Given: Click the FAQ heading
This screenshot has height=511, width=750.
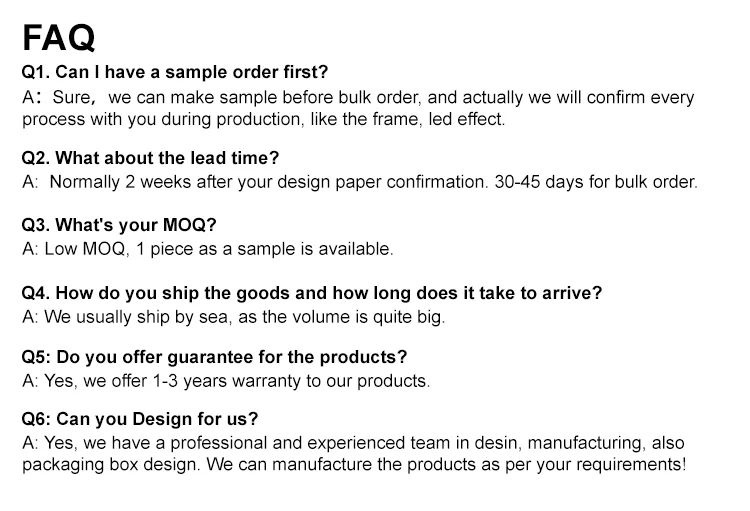Looking at the screenshot, I should pyautogui.click(x=59, y=37).
